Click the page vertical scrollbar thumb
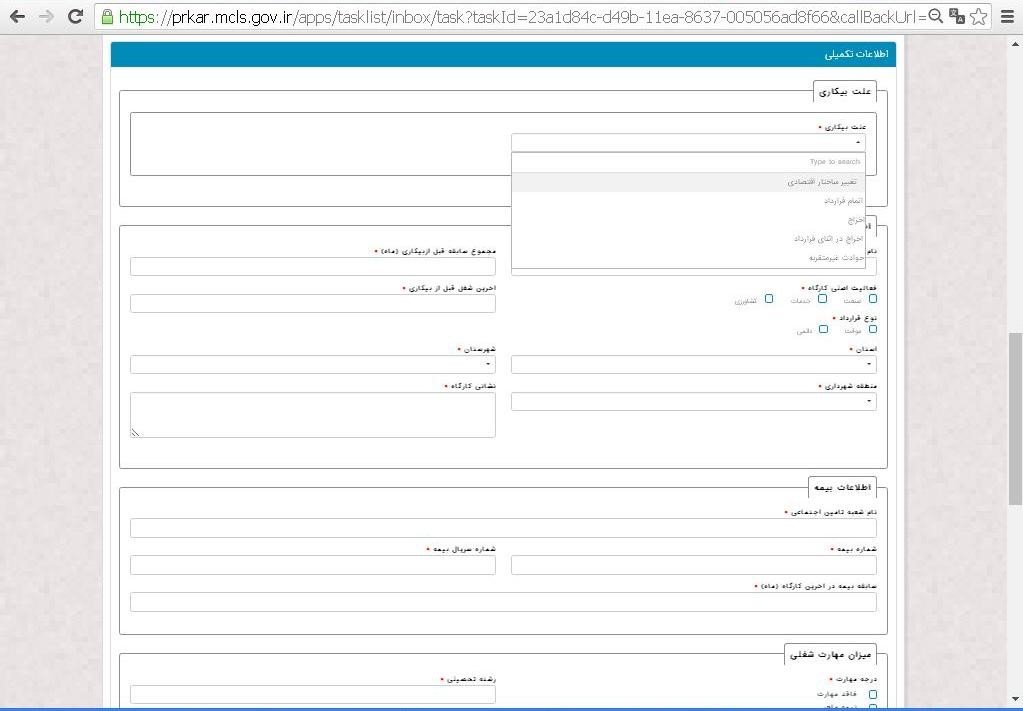 click(x=1015, y=418)
